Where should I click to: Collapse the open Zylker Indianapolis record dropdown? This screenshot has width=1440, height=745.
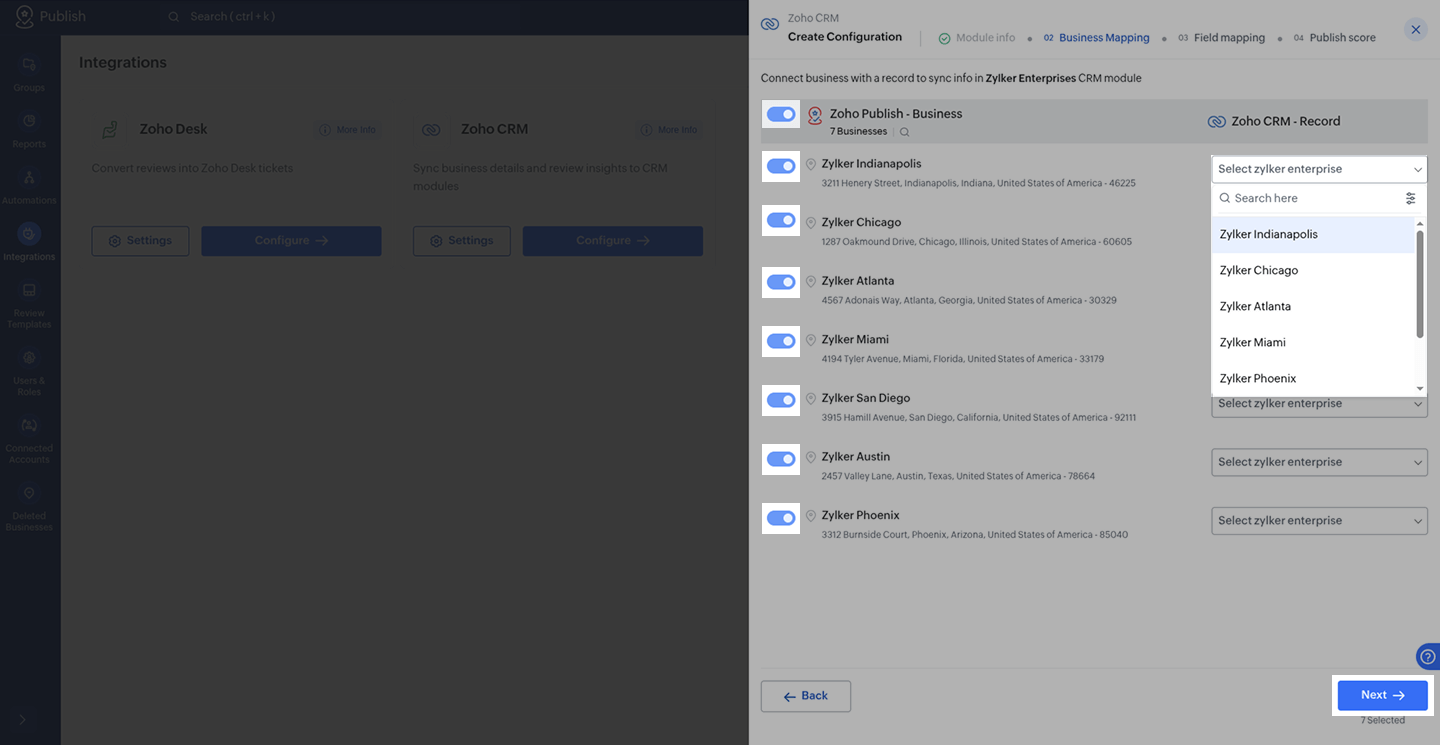[x=1319, y=169]
